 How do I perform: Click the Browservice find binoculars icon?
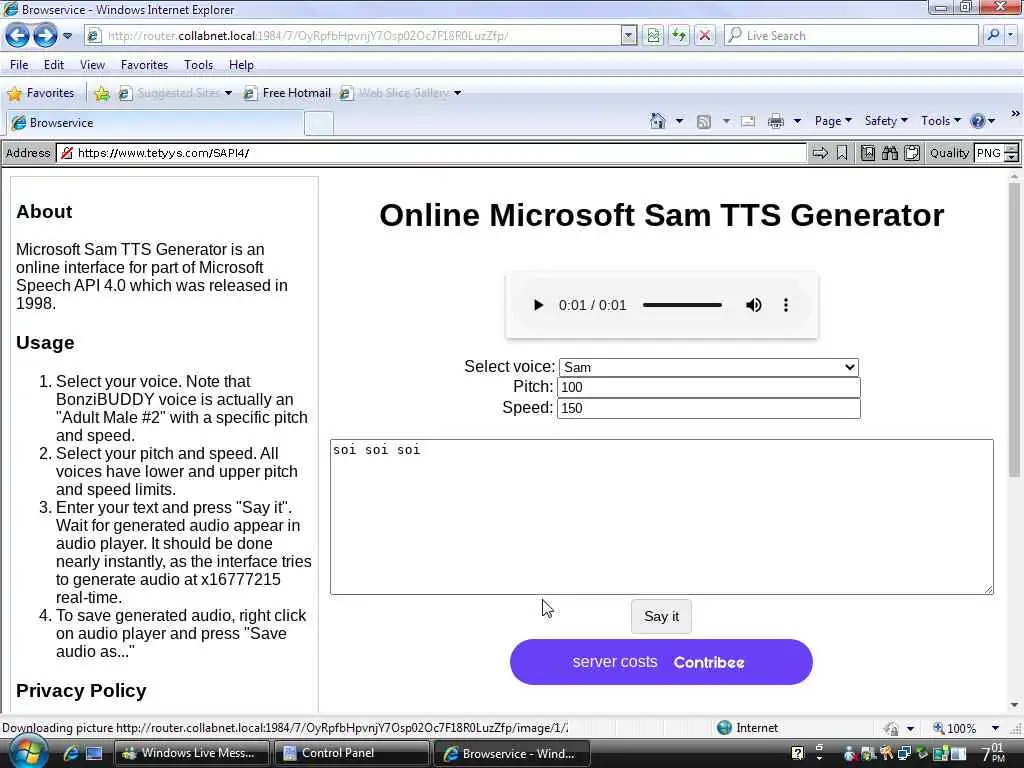[x=890, y=153]
